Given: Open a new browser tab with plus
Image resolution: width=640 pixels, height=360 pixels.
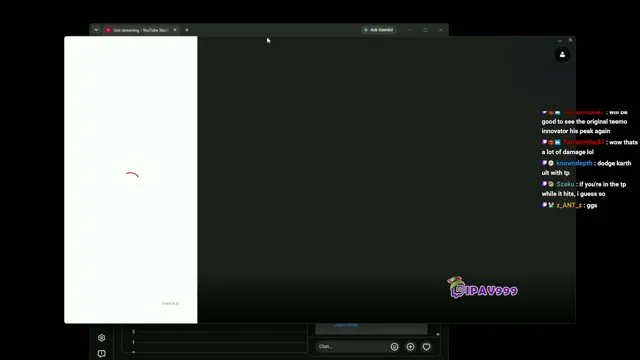Looking at the screenshot, I should tap(187, 30).
